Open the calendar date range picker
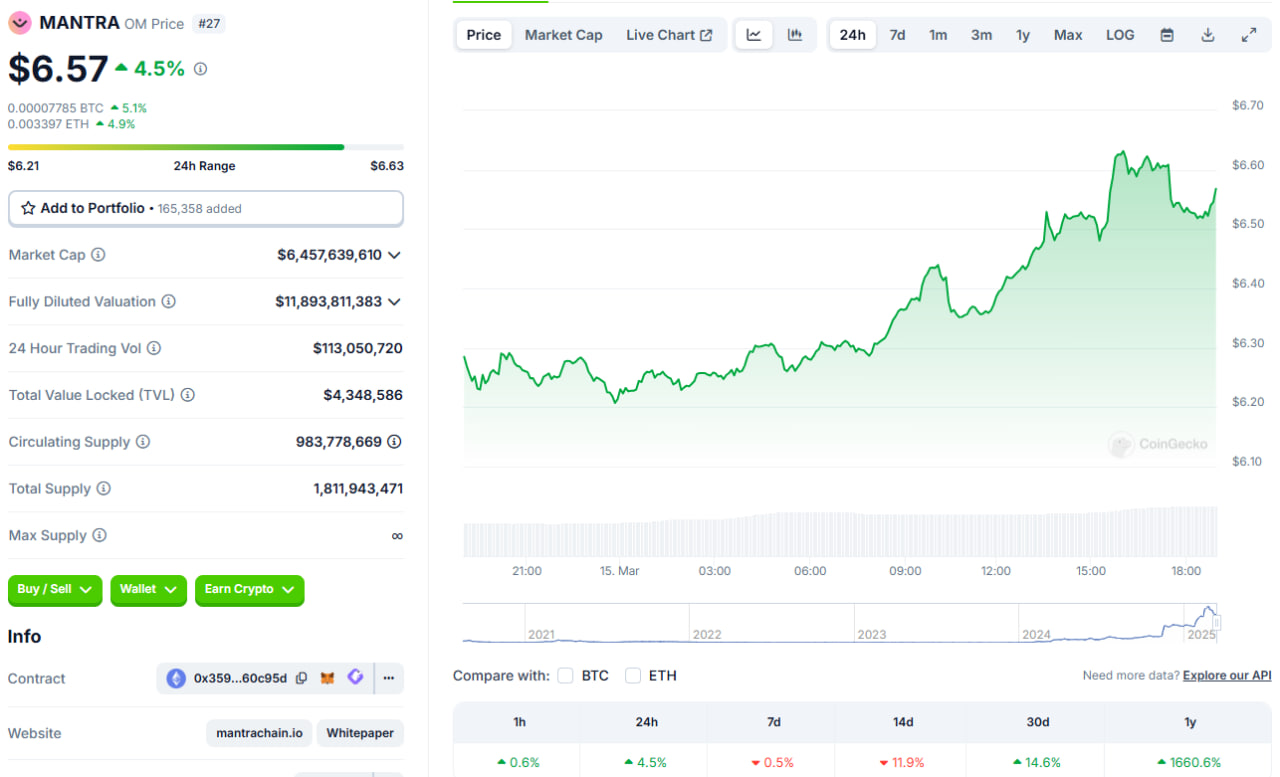Screen dimensions: 1280x777 coord(1167,35)
